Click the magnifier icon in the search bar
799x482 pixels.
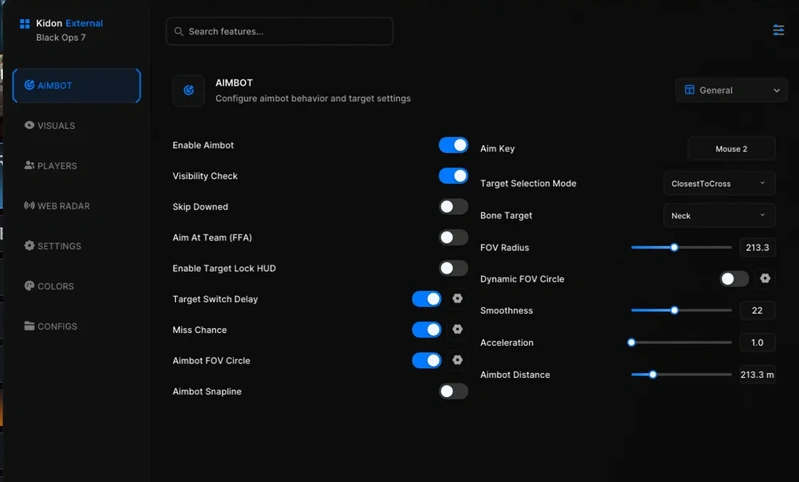179,32
